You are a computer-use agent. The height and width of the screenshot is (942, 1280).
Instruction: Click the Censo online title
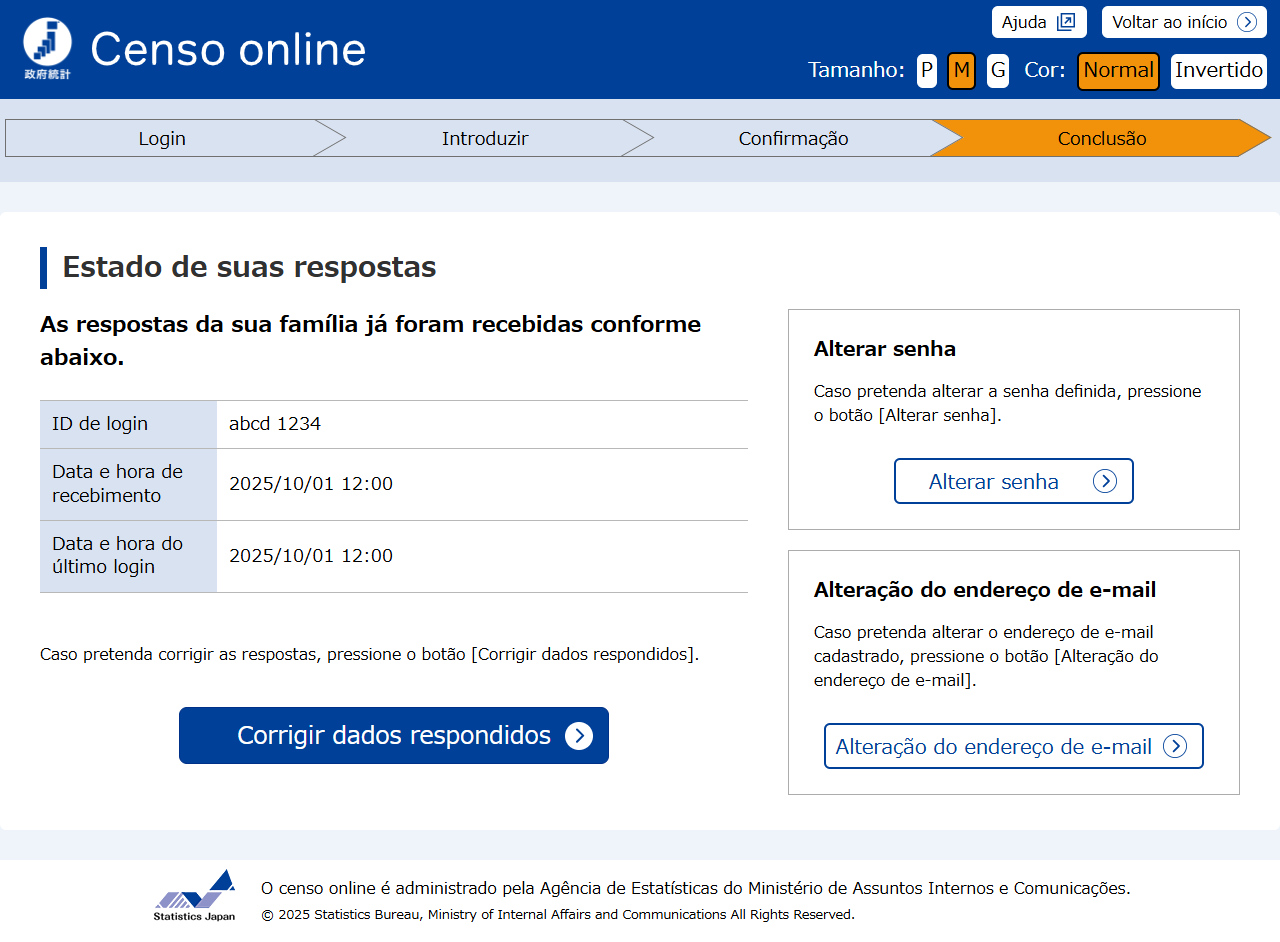228,48
